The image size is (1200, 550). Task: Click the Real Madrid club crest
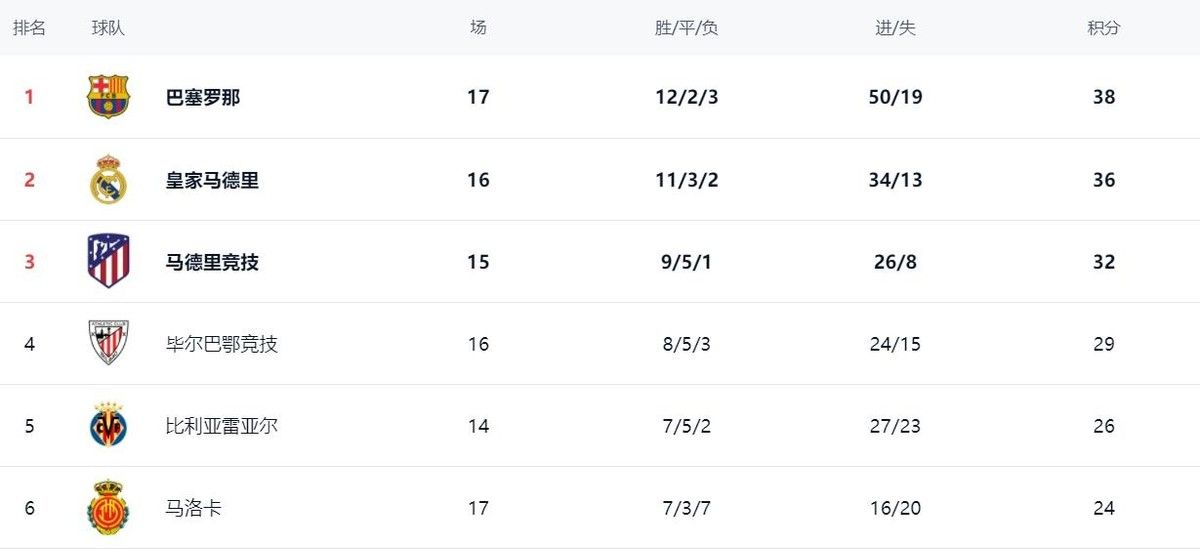click(x=108, y=180)
